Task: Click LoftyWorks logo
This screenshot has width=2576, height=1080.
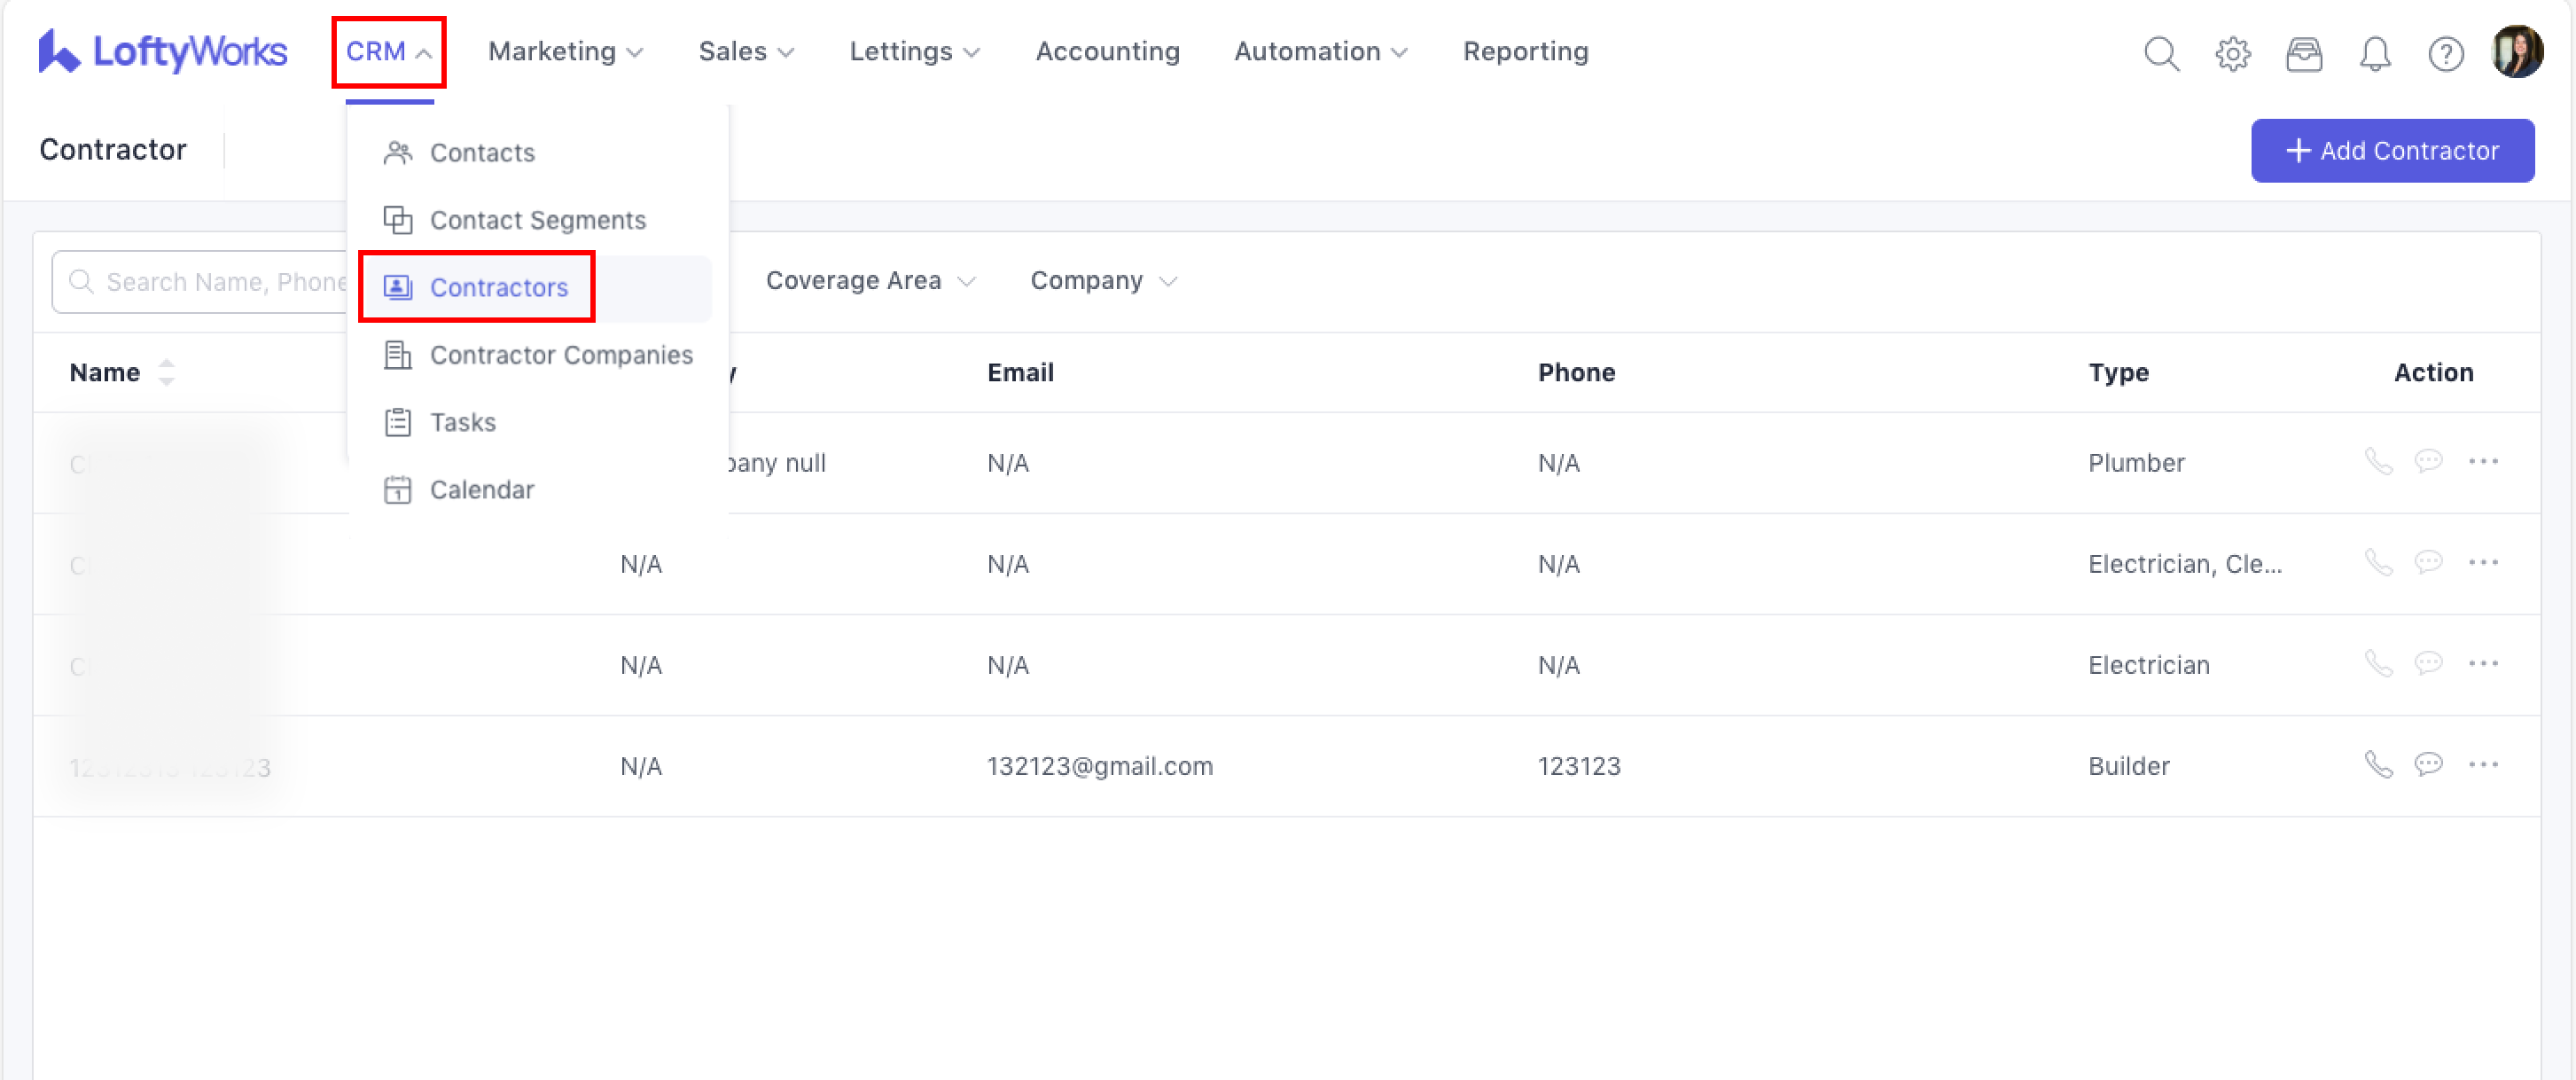Action: click(x=163, y=51)
